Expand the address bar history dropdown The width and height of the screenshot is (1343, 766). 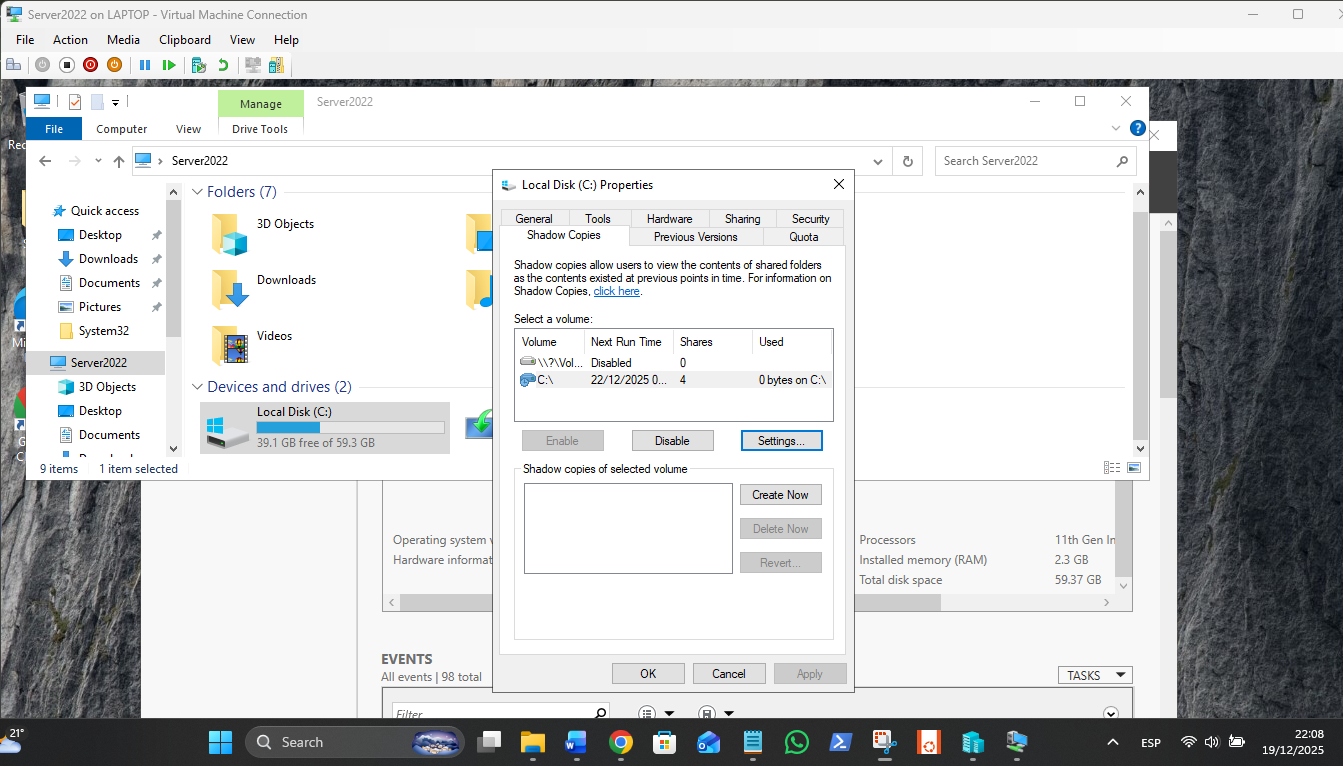pos(877,161)
